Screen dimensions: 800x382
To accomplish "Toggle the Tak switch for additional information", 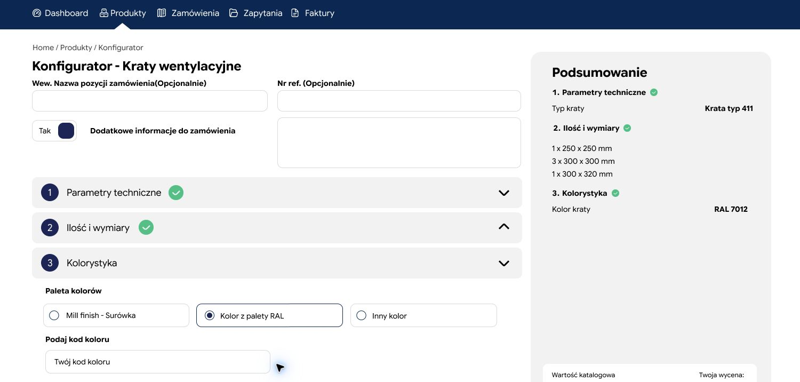I will click(x=55, y=131).
